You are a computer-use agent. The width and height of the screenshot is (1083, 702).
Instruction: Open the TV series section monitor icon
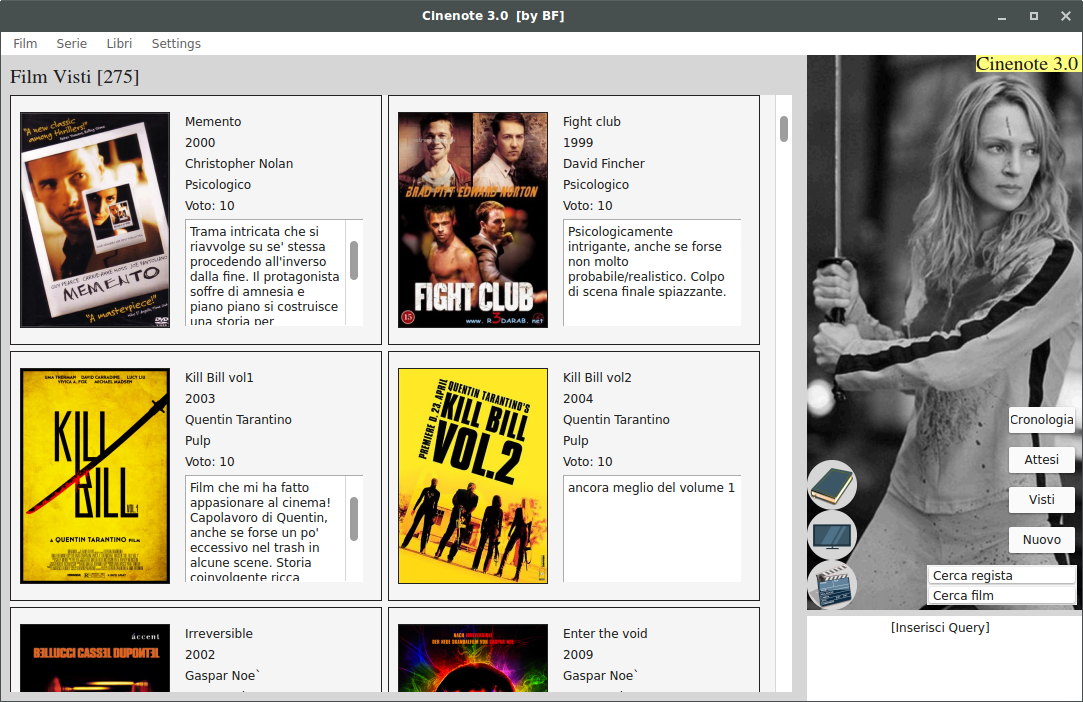[x=832, y=535]
